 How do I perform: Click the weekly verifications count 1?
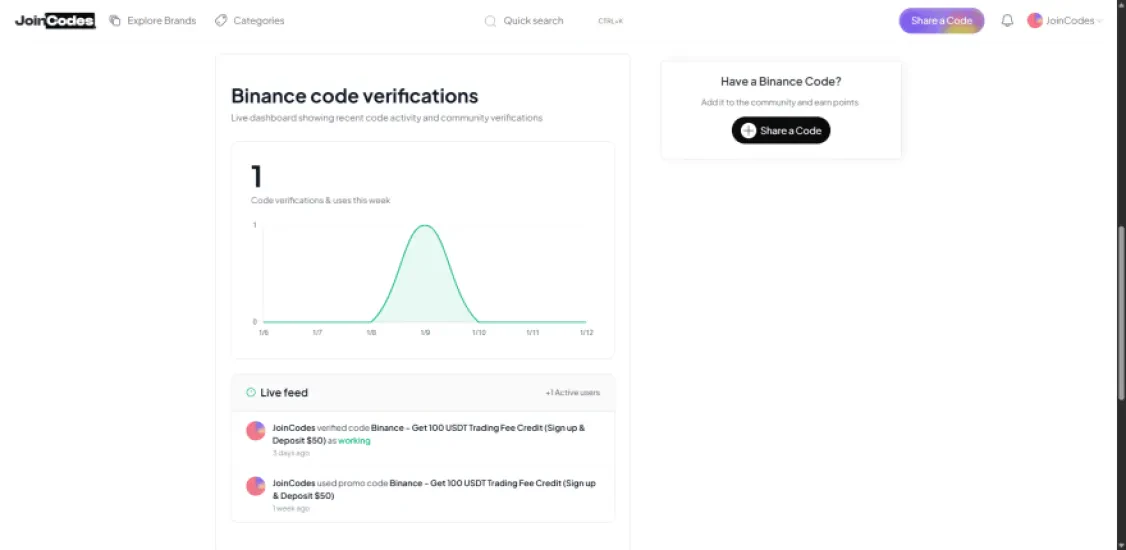256,177
